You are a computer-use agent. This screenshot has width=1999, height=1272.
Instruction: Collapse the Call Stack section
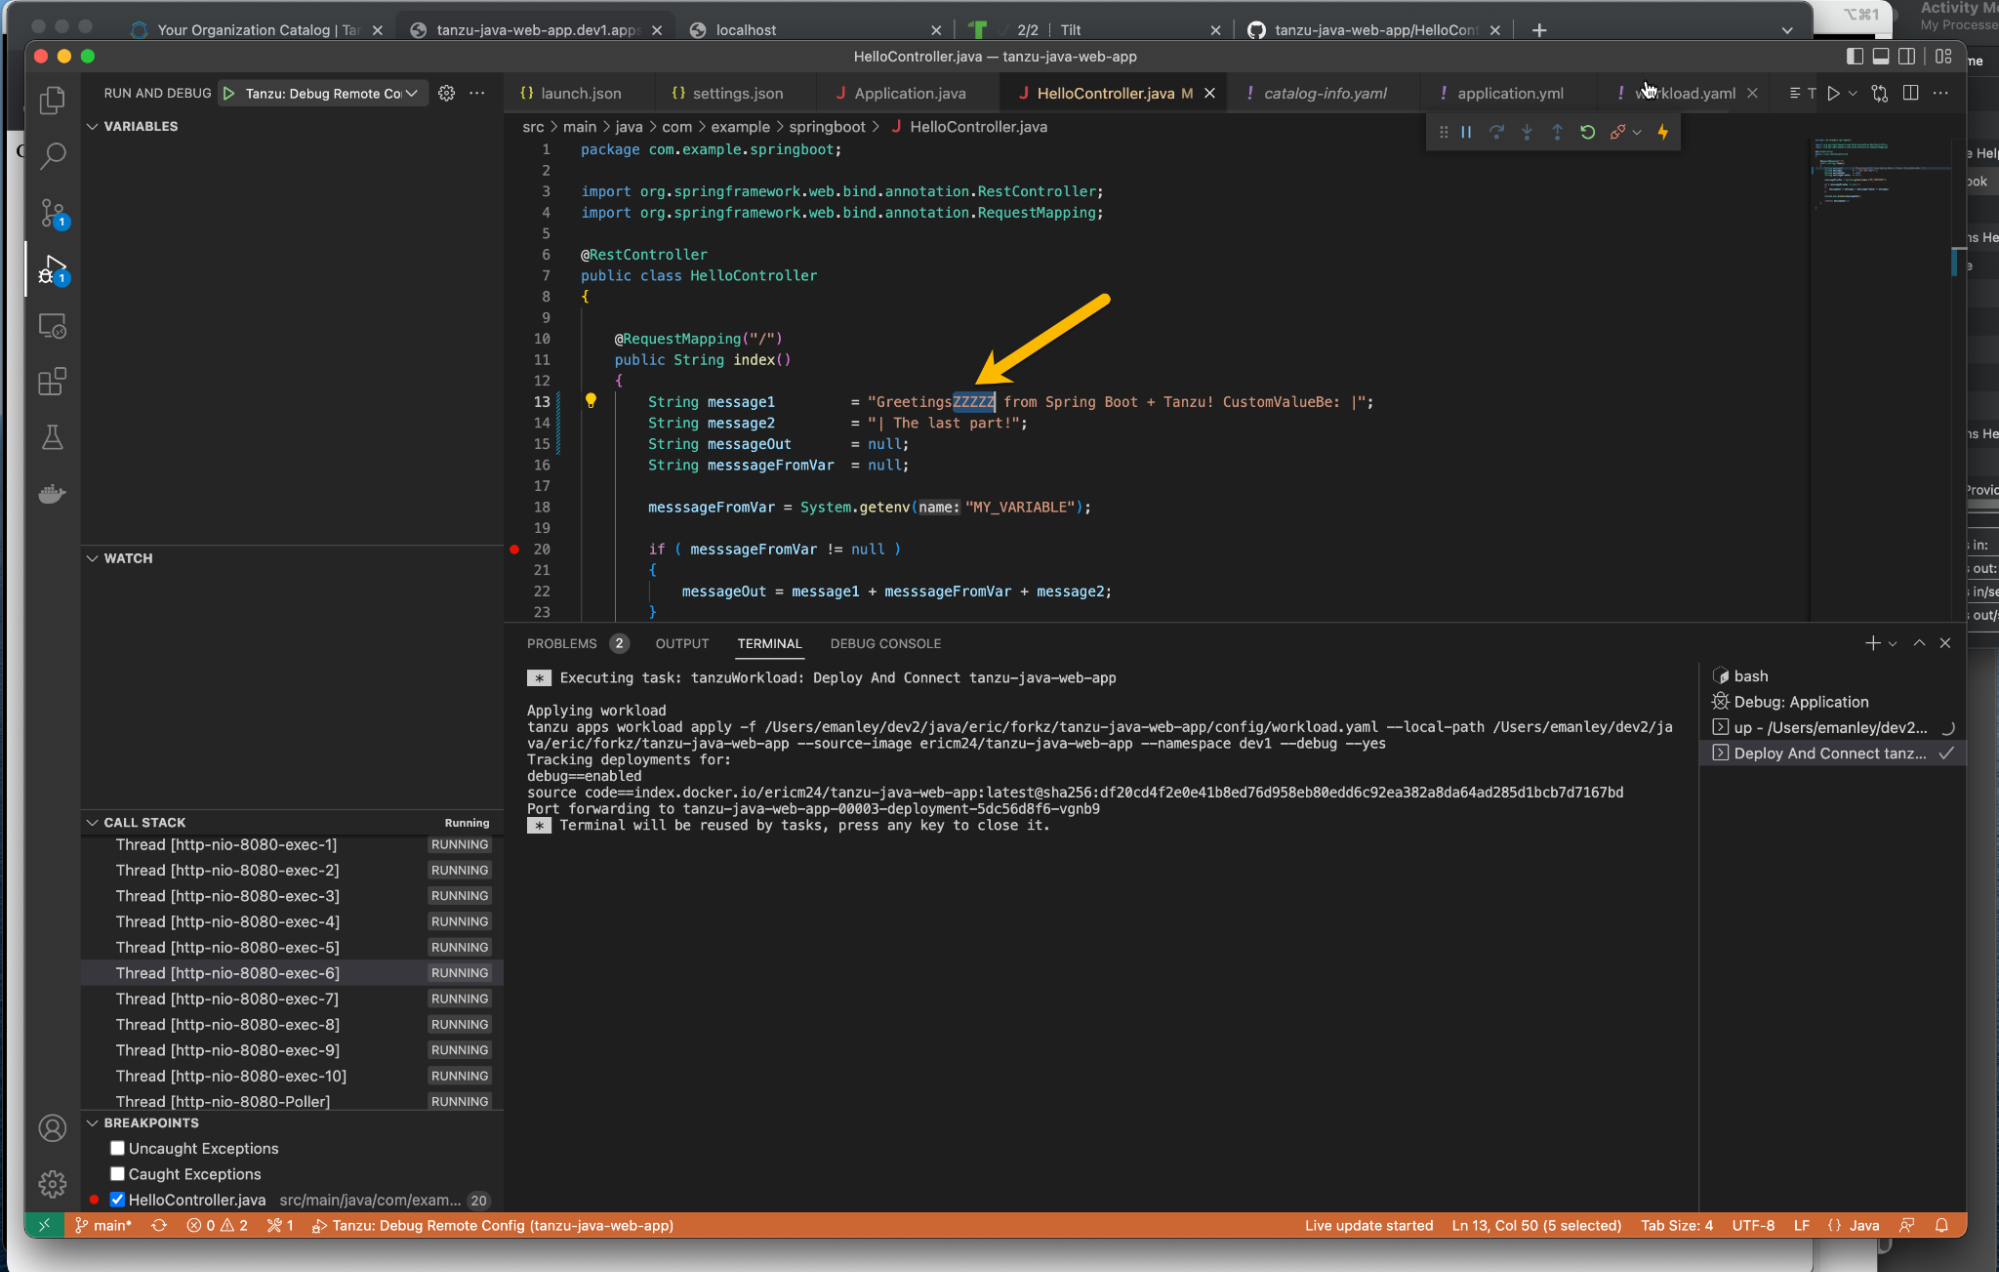tap(93, 822)
